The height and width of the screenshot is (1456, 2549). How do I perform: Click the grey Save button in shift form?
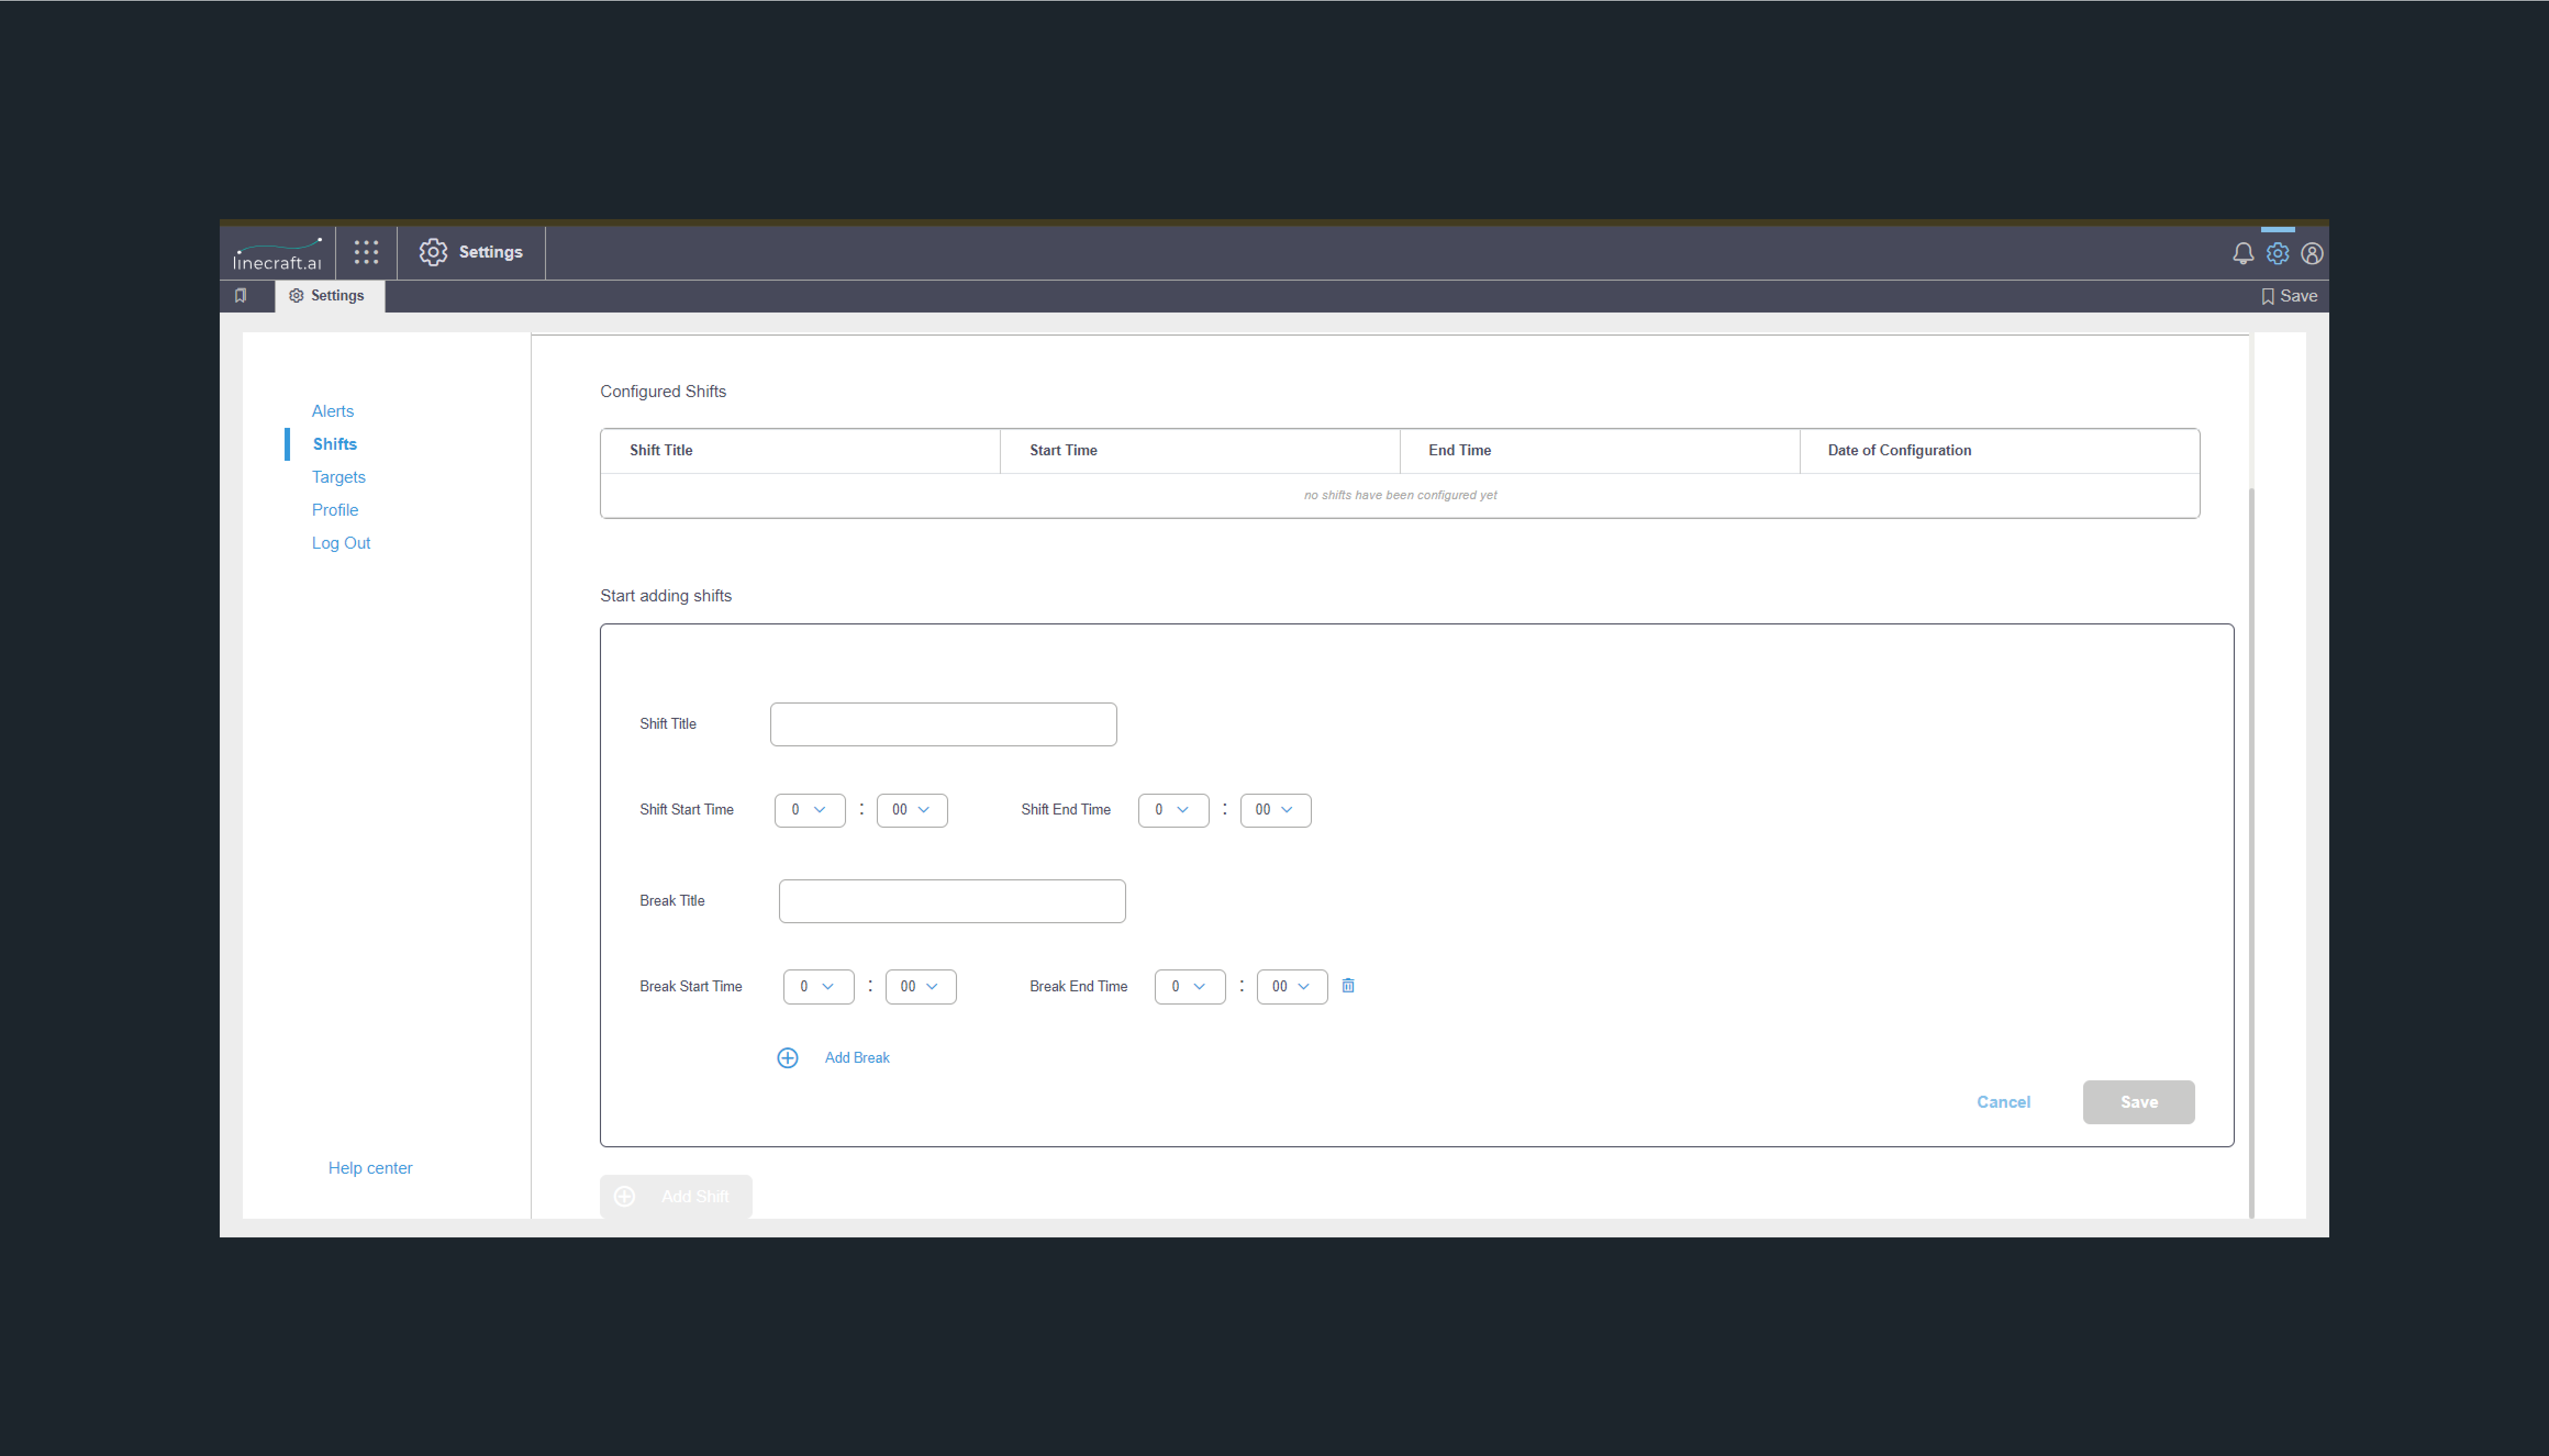(x=2138, y=1102)
